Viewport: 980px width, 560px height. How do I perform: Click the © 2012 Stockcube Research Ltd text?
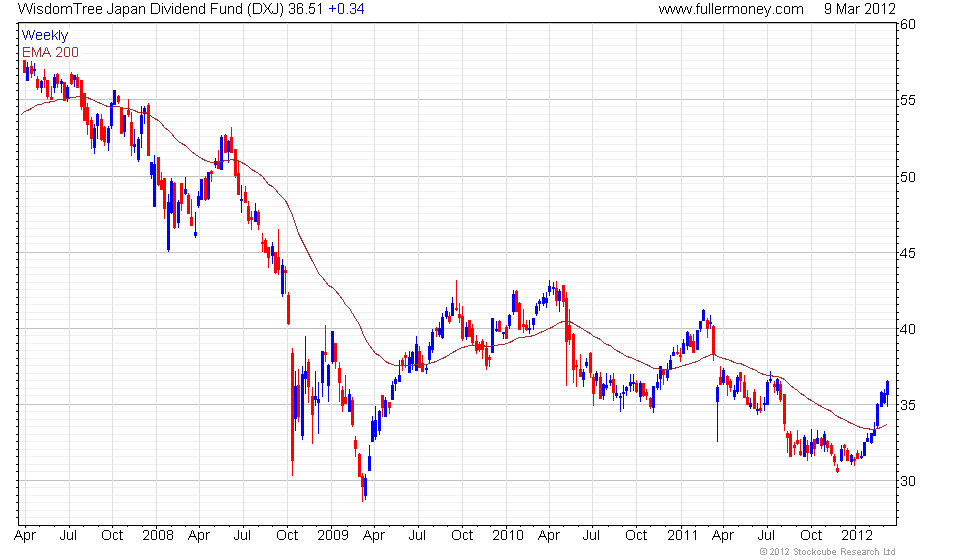coord(828,552)
